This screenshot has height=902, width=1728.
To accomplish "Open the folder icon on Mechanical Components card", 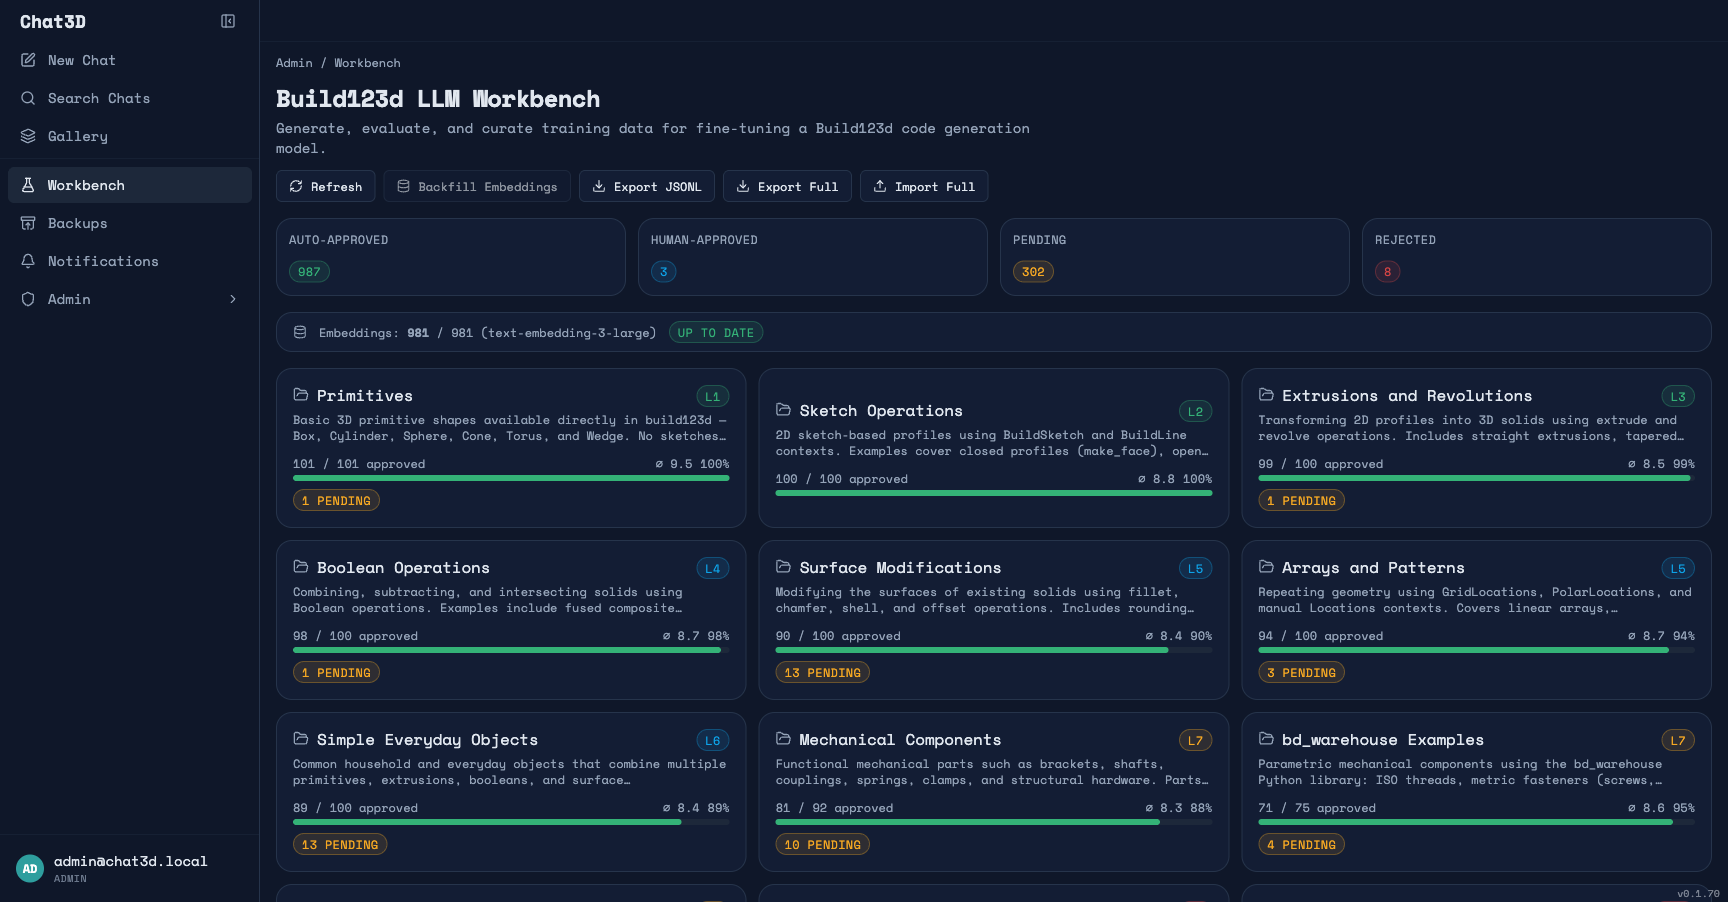I will tap(783, 738).
